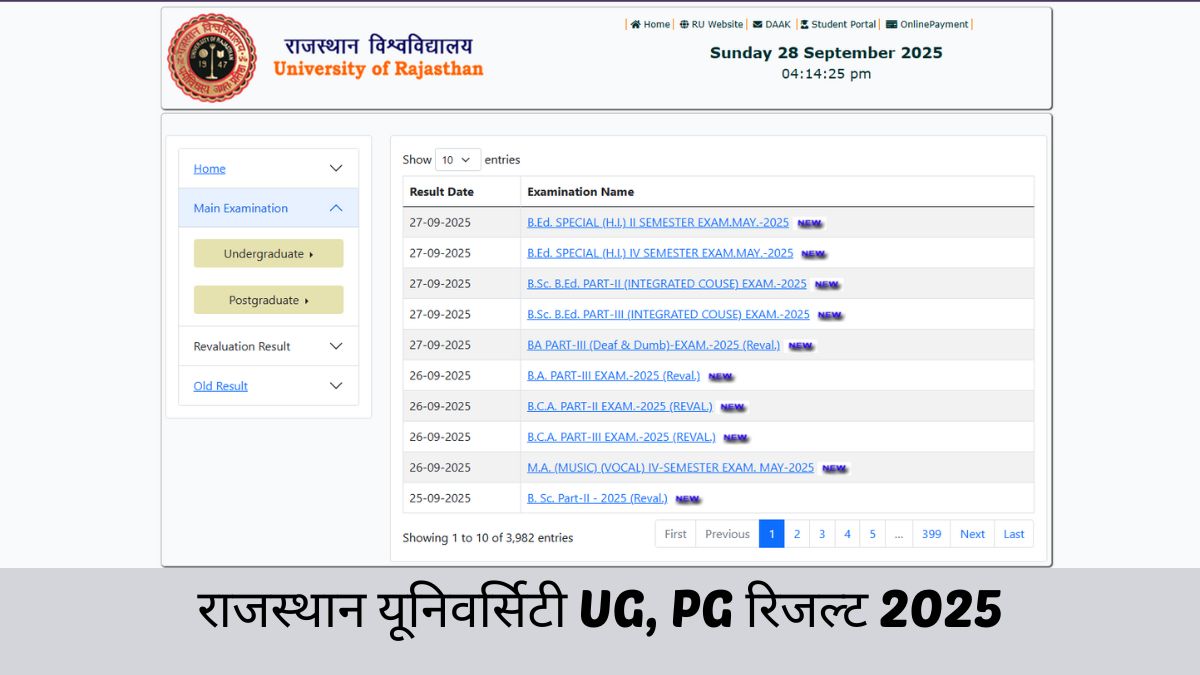Open the Home link in top navigation
The image size is (1200, 675).
pos(657,24)
